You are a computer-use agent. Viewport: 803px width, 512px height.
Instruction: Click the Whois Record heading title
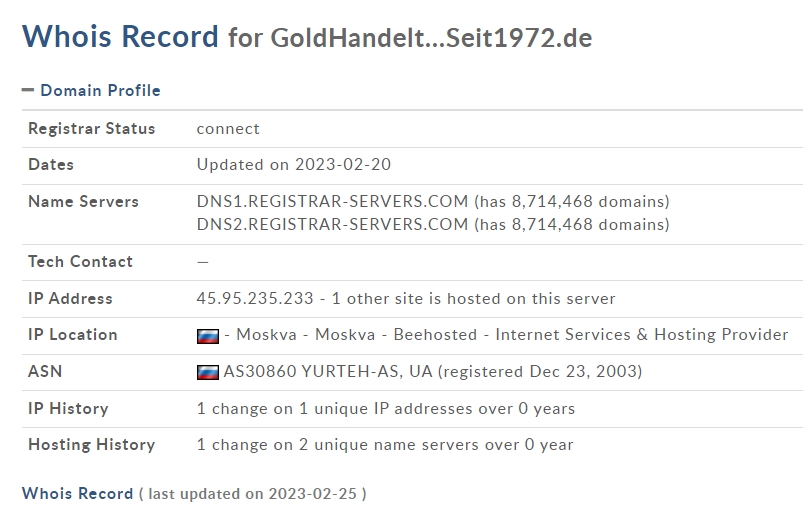120,36
